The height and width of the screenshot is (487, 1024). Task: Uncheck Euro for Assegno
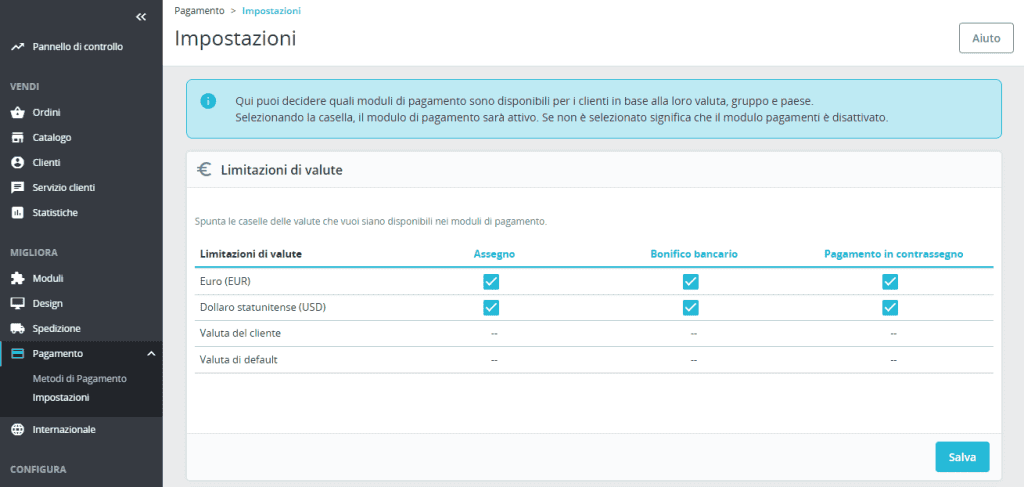tap(491, 281)
